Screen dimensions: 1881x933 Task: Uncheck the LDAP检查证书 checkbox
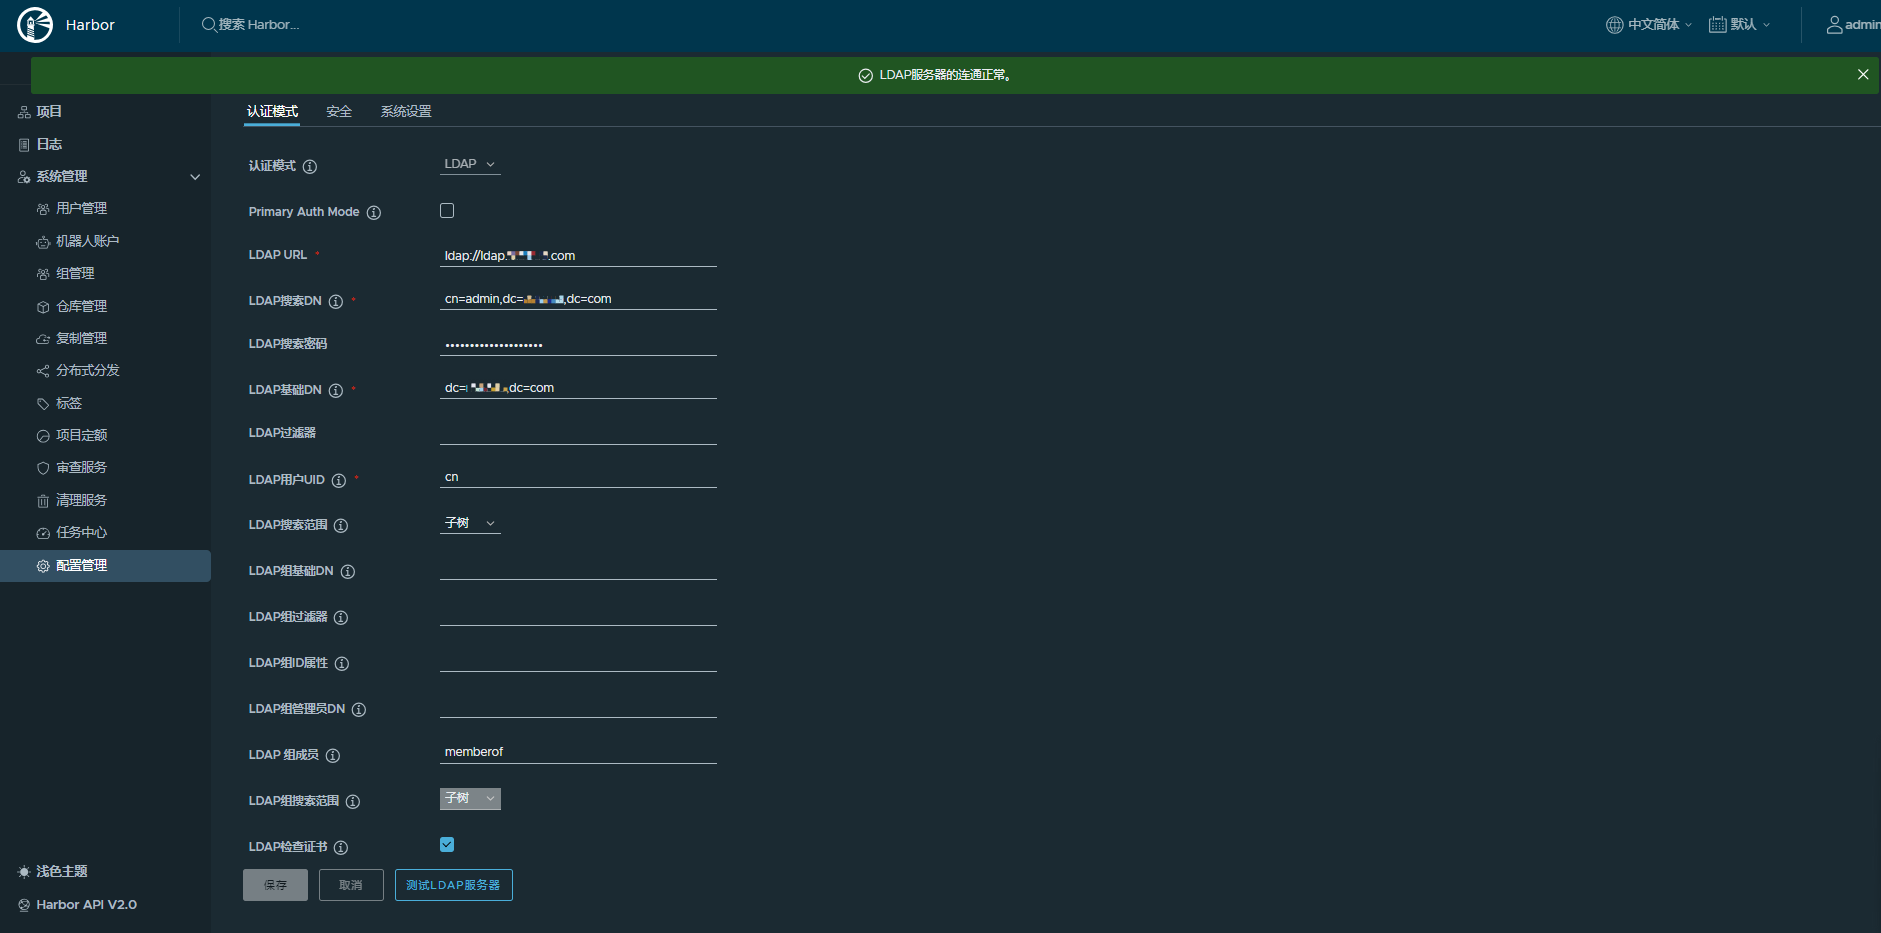pyautogui.click(x=447, y=845)
